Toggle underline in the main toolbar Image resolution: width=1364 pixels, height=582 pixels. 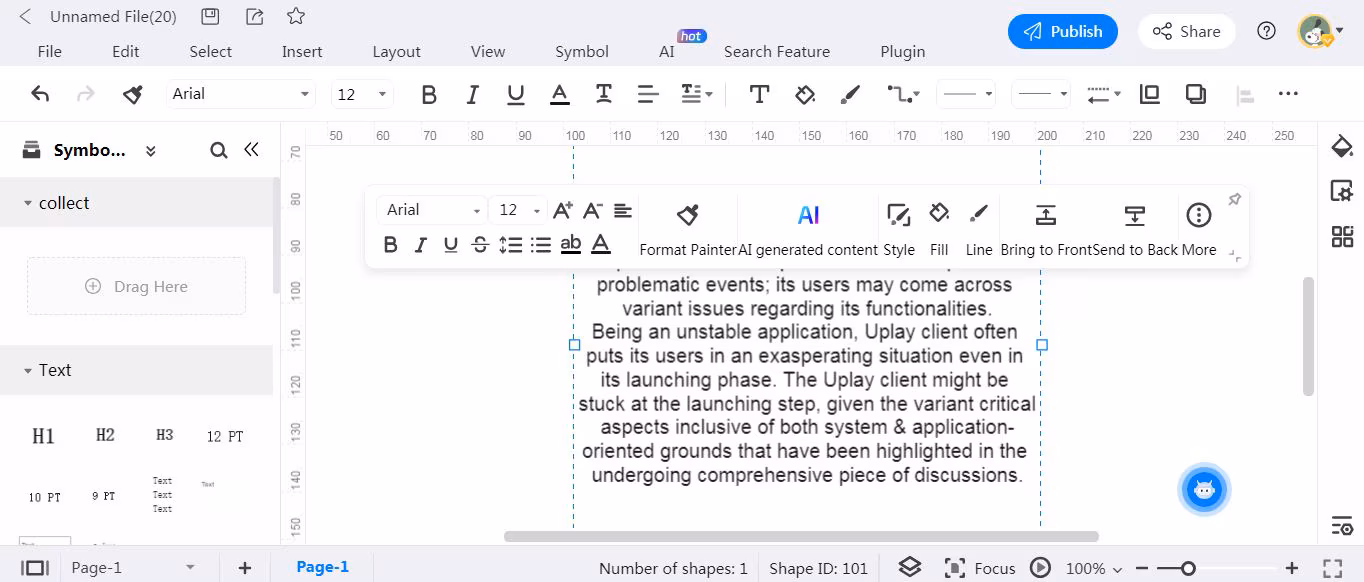516,94
